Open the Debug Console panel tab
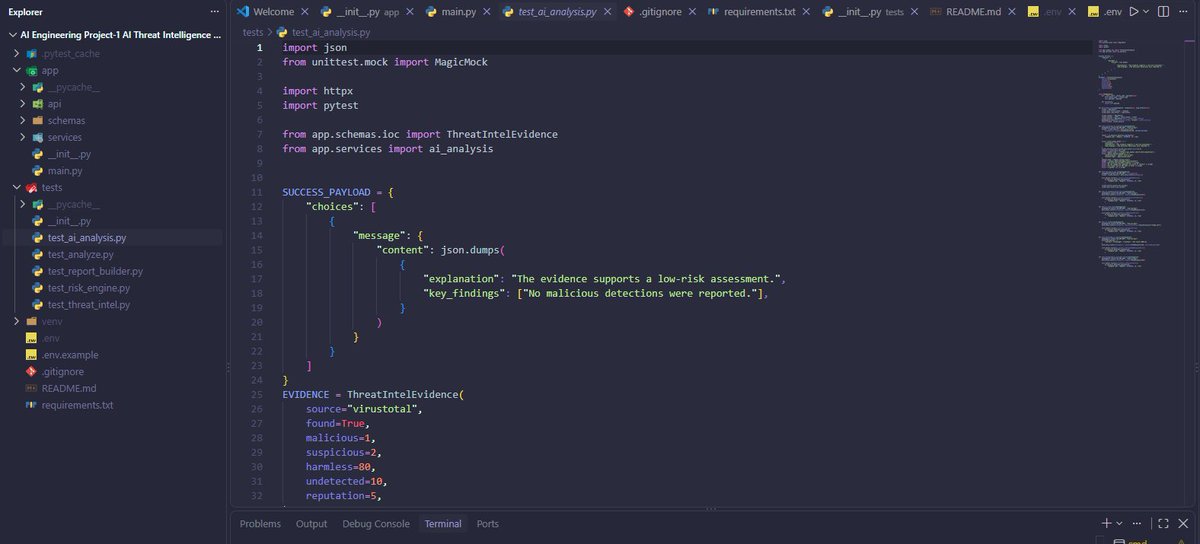This screenshot has width=1200, height=544. coord(376,524)
